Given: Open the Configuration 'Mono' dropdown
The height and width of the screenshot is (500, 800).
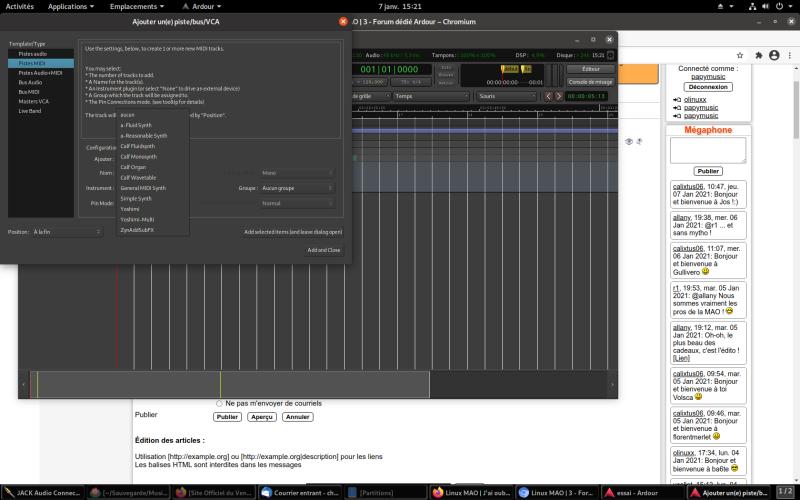Looking at the screenshot, I should [x=297, y=173].
